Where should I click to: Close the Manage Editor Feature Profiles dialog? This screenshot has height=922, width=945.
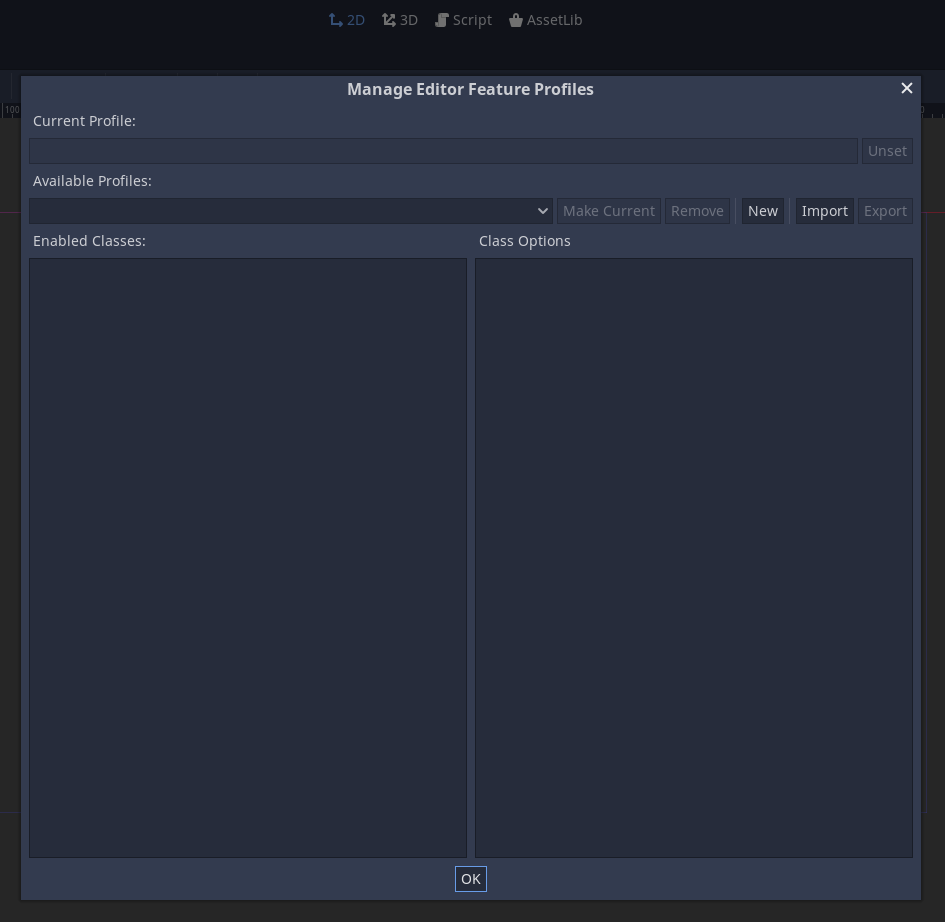pyautogui.click(x=906, y=88)
